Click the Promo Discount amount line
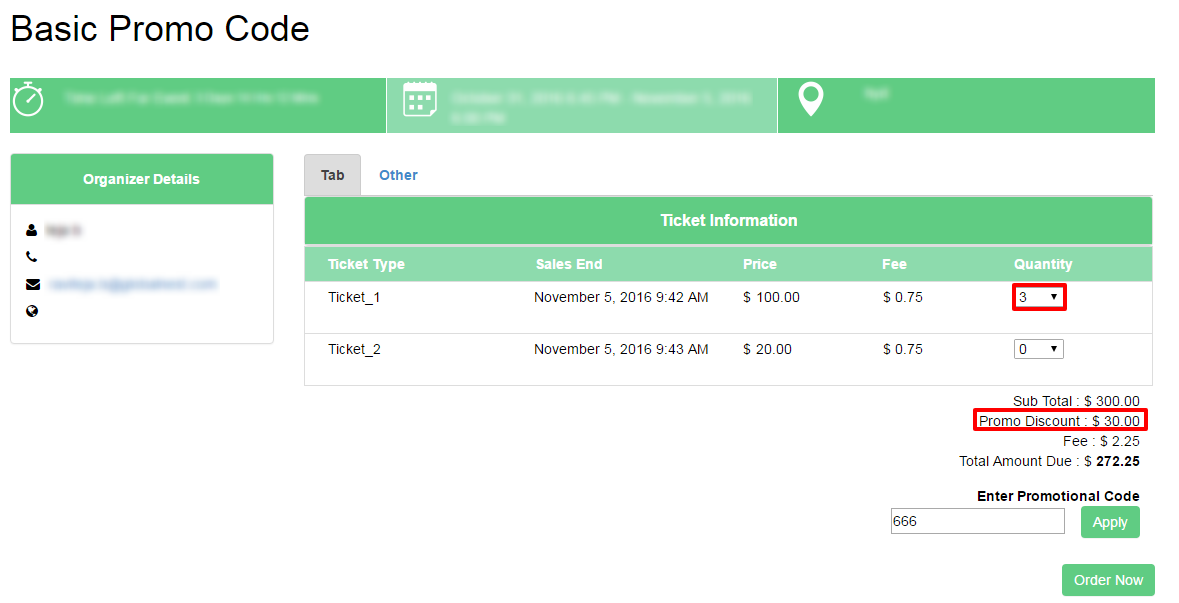Image resolution: width=1179 pixels, height=603 pixels. click(x=1059, y=421)
